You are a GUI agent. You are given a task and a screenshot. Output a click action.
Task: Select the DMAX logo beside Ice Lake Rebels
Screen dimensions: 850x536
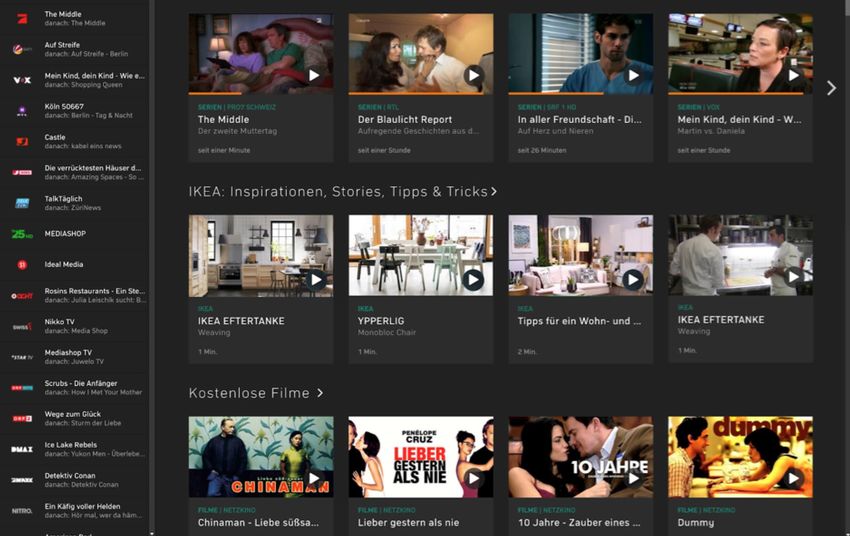pos(22,449)
